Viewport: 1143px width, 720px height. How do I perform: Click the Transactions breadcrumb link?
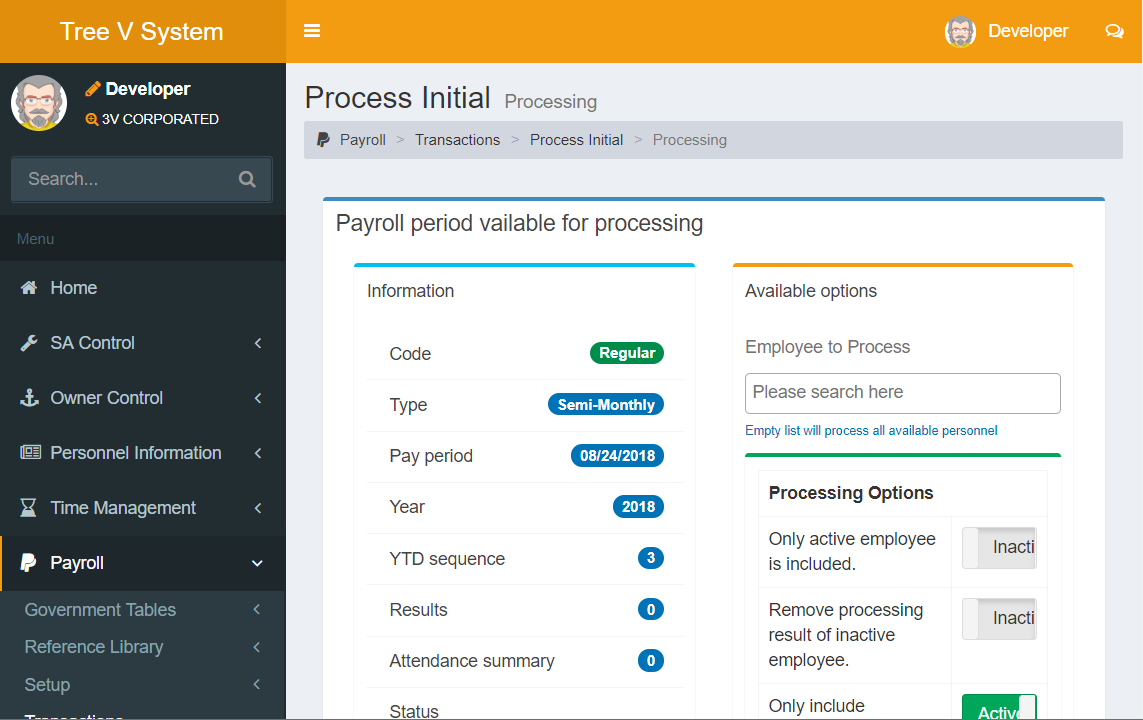tap(457, 140)
